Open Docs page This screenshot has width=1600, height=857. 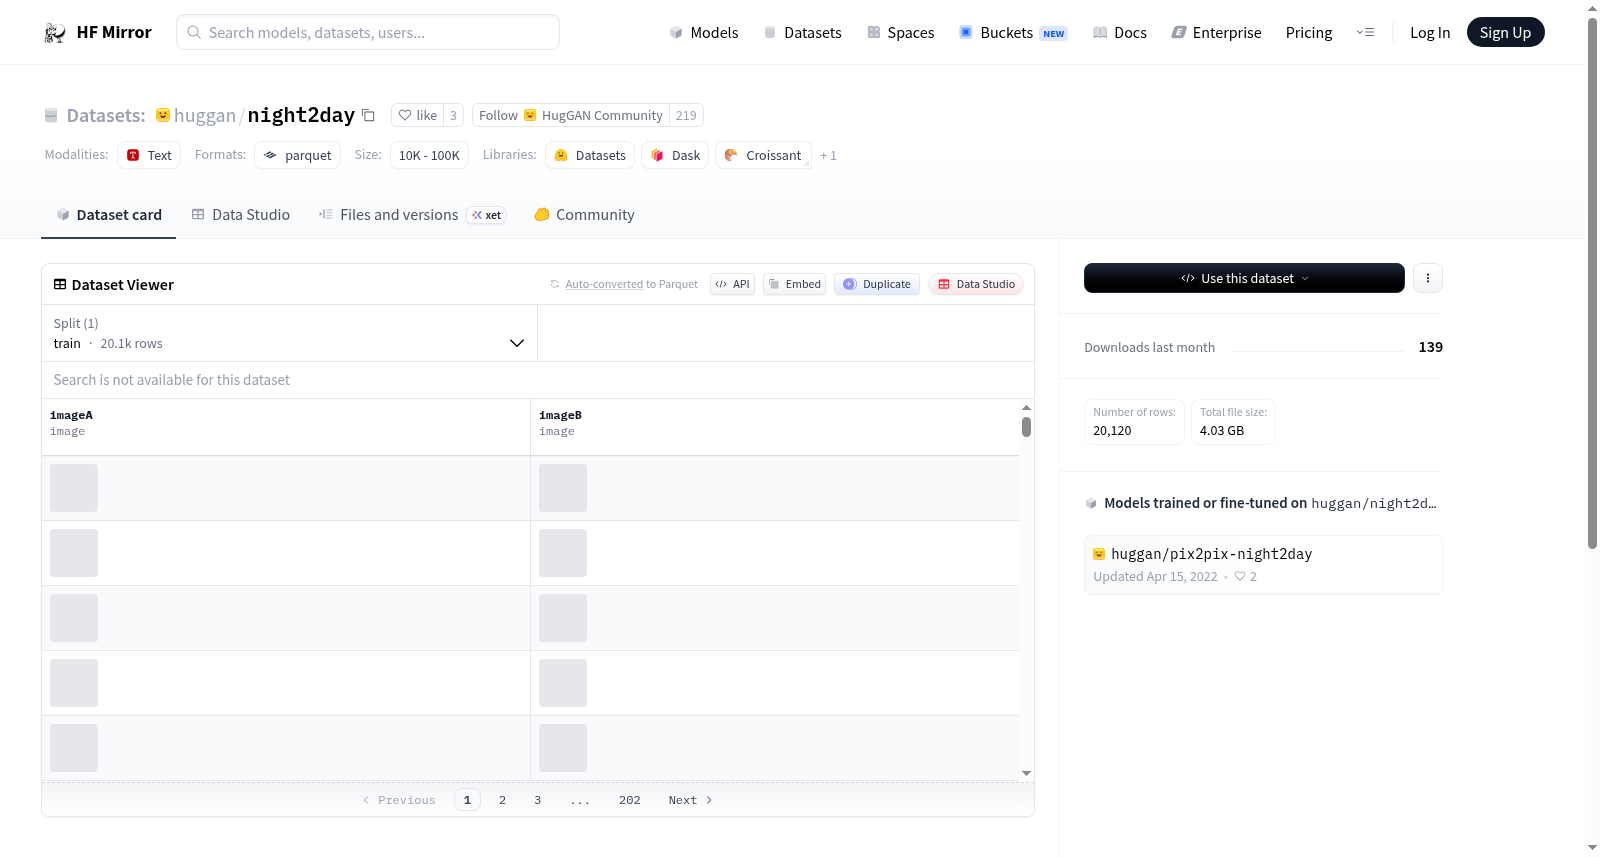click(x=1119, y=32)
